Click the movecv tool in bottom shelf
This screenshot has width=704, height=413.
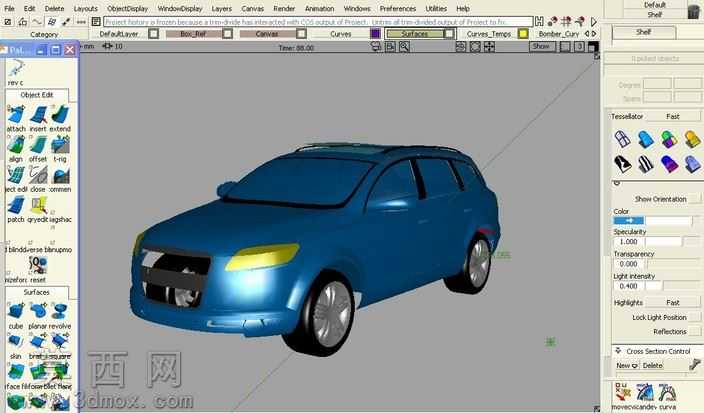coord(622,393)
